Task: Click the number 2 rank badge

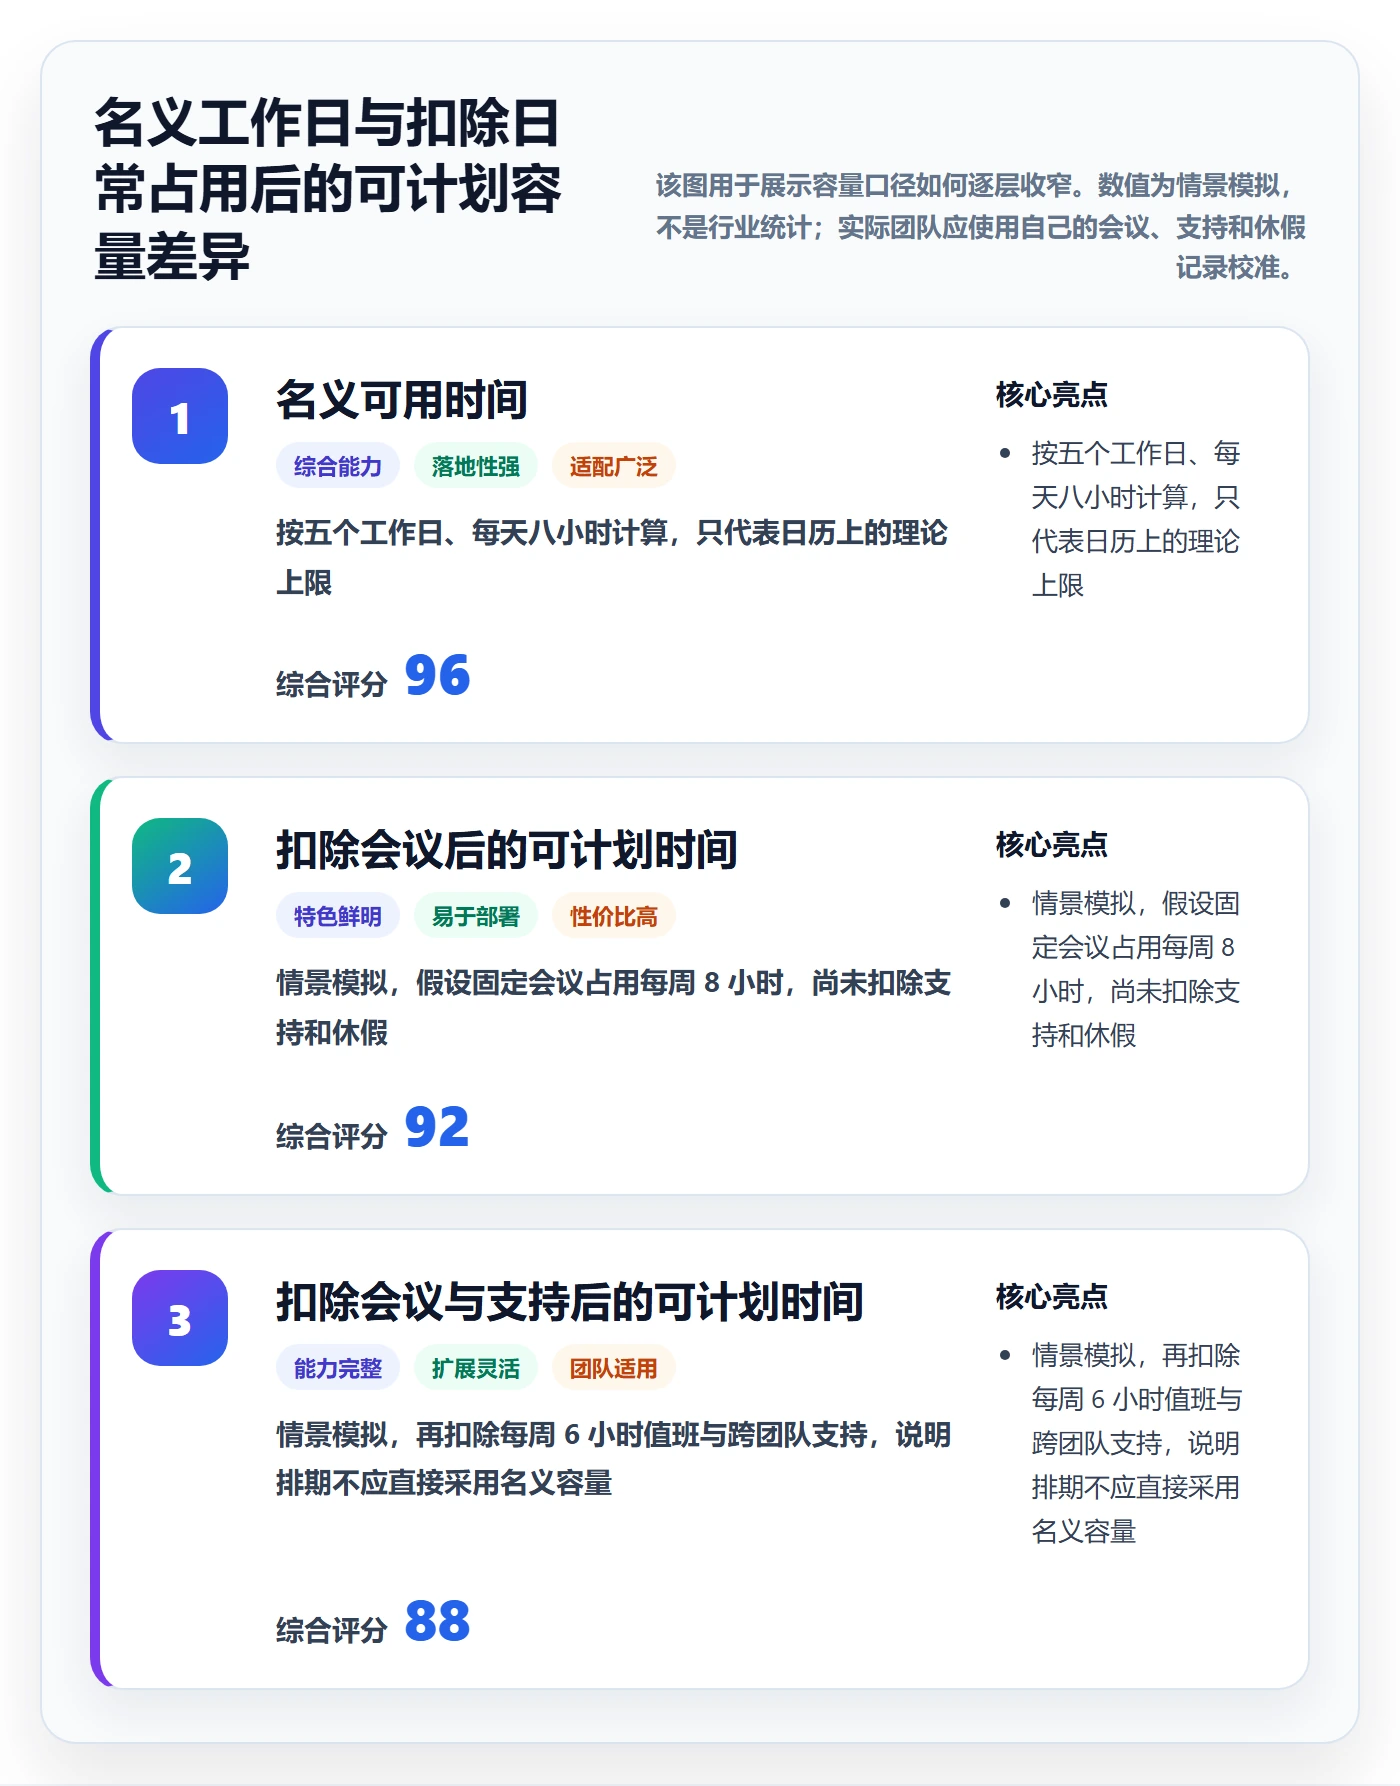Action: pyautogui.click(x=180, y=866)
